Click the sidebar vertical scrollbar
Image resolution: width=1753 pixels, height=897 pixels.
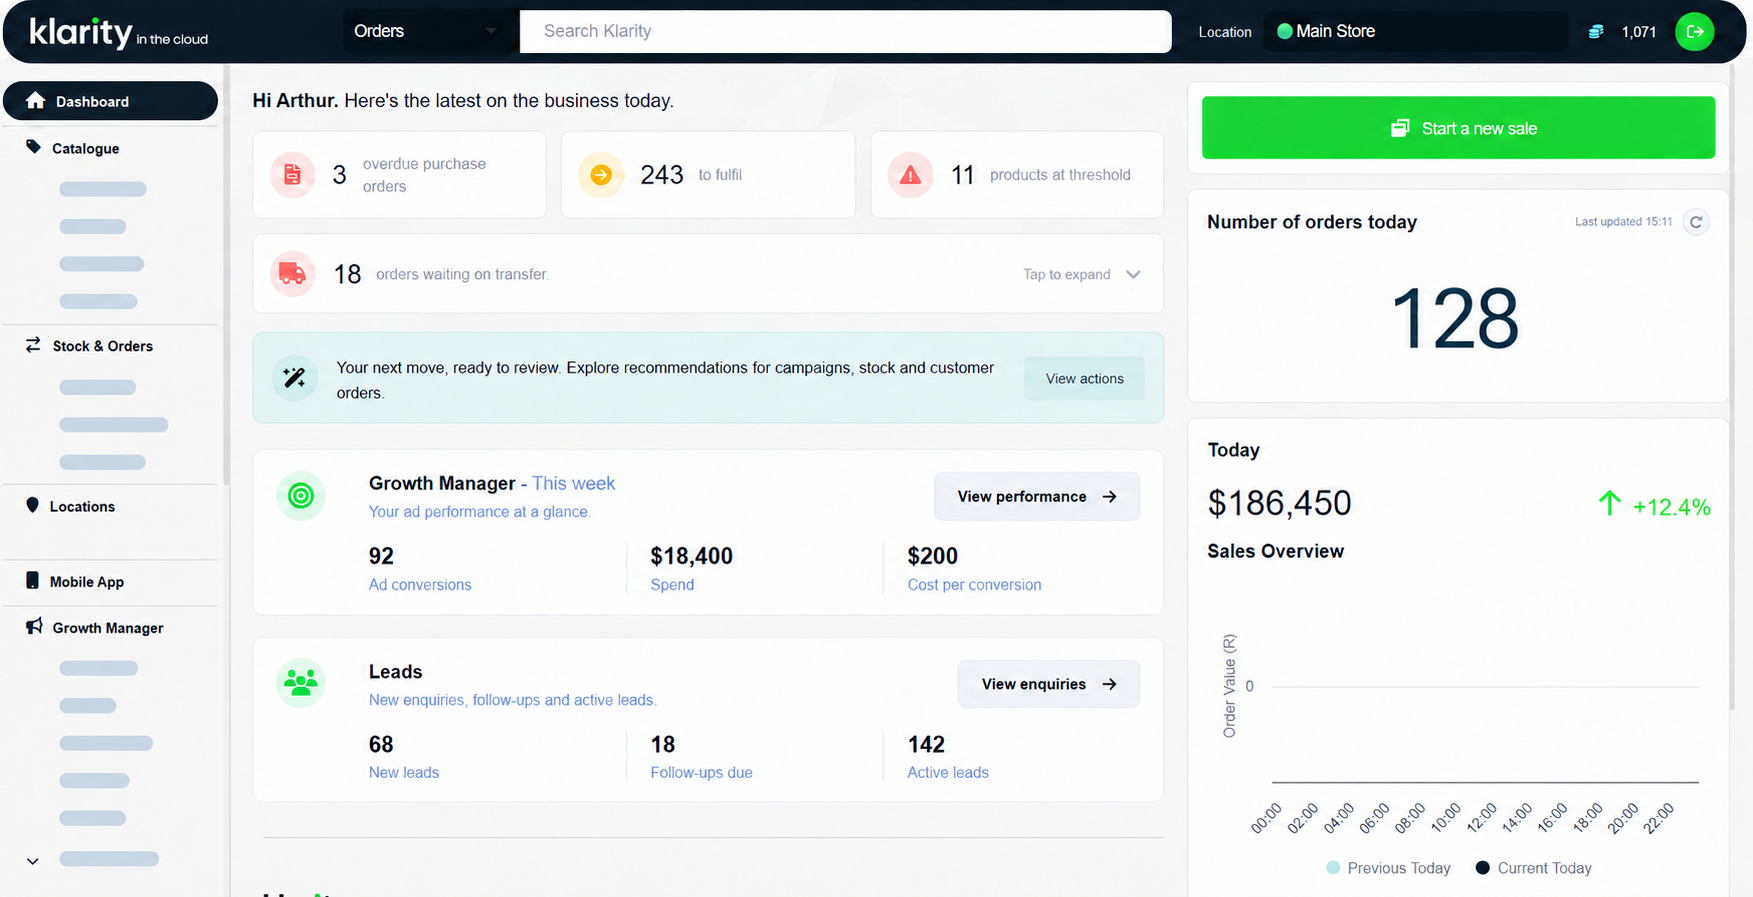pyautogui.click(x=226, y=275)
